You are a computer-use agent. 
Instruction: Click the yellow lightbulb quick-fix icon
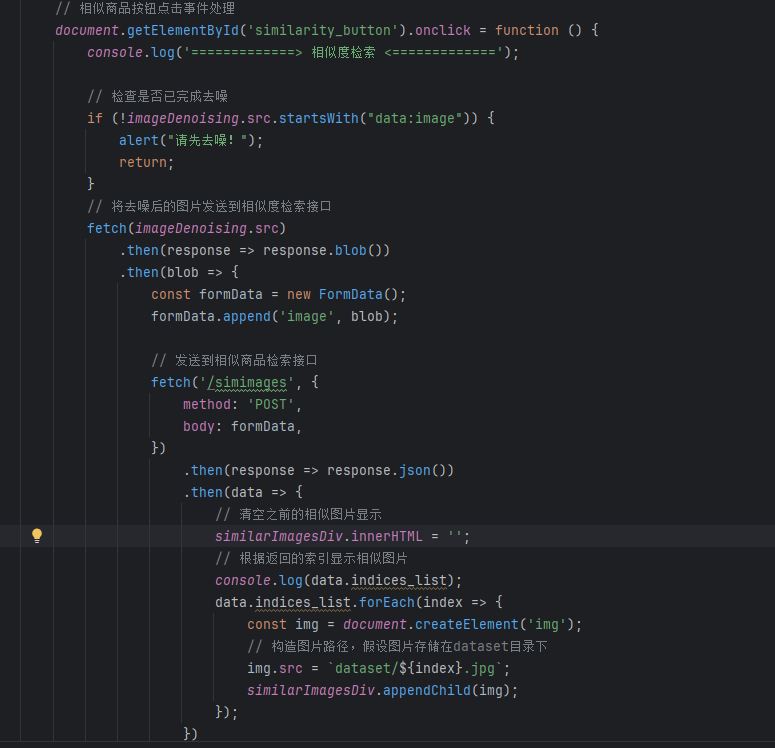coord(37,536)
